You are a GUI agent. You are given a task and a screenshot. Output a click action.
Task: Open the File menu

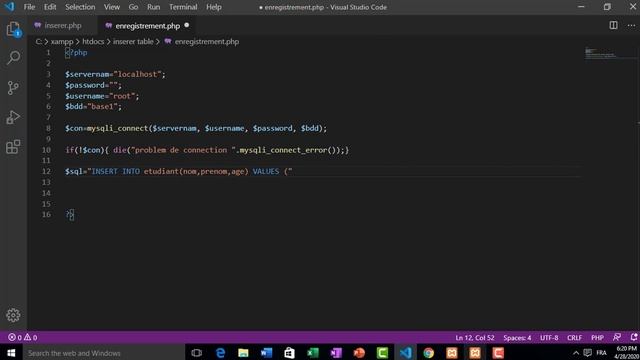pos(29,7)
